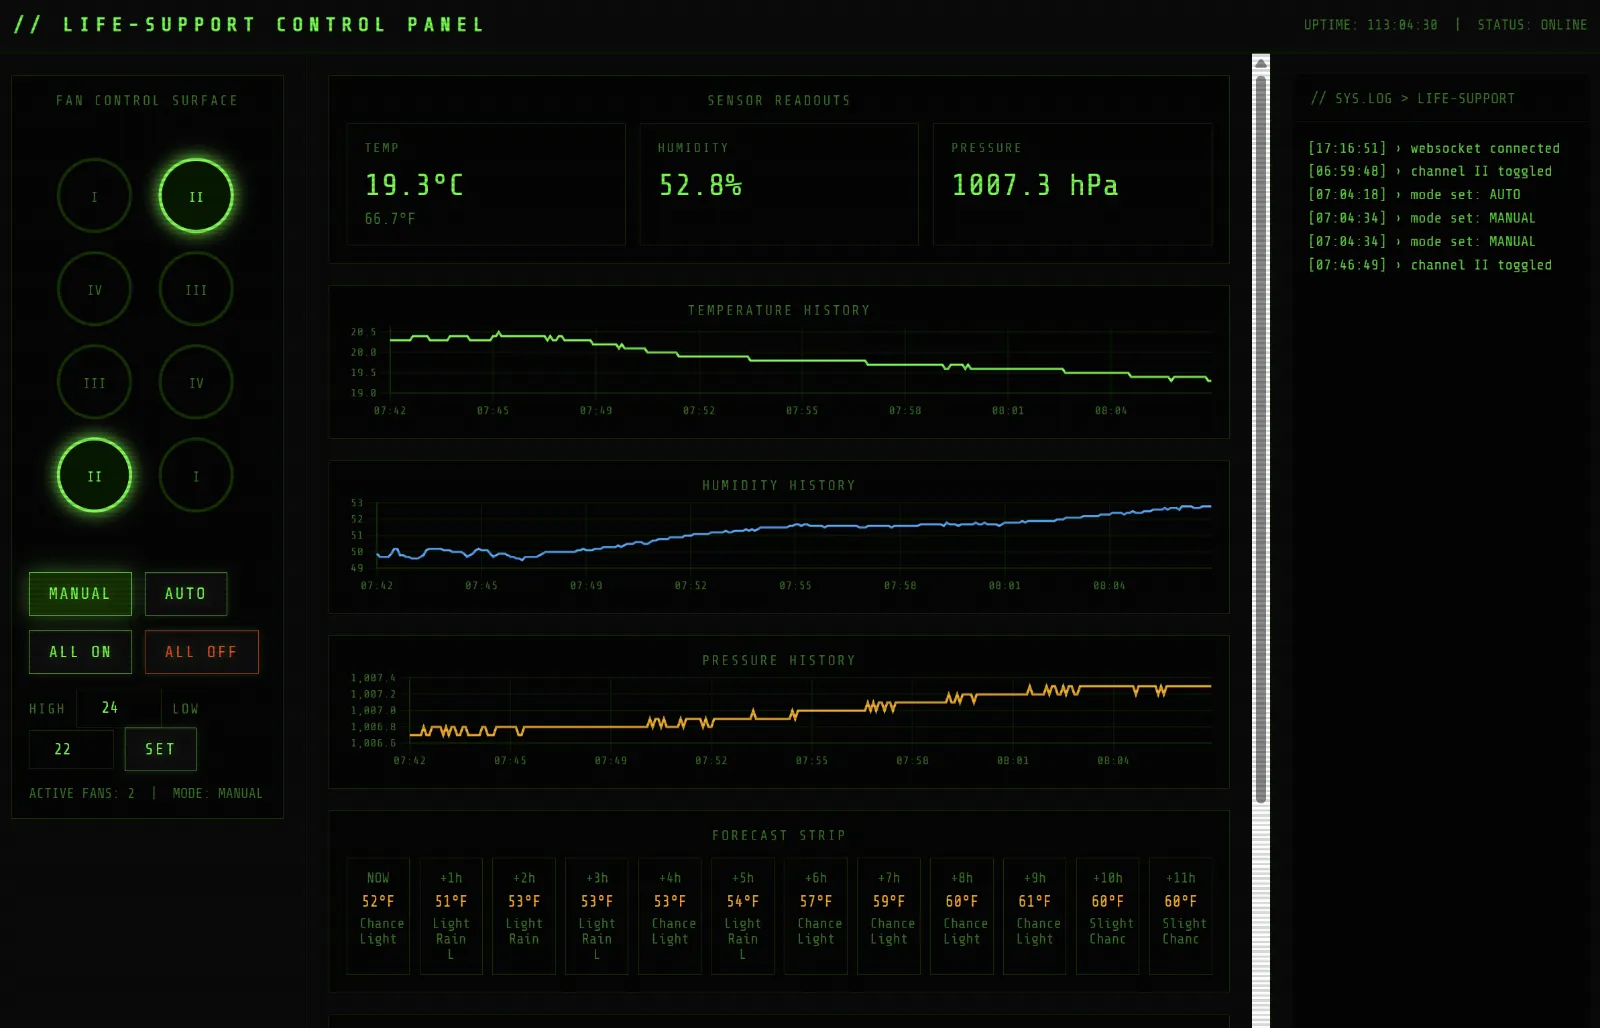Viewport: 1600px width, 1028px height.
Task: Select the HUMIDITY readout card 52.8%
Action: pos(779,184)
